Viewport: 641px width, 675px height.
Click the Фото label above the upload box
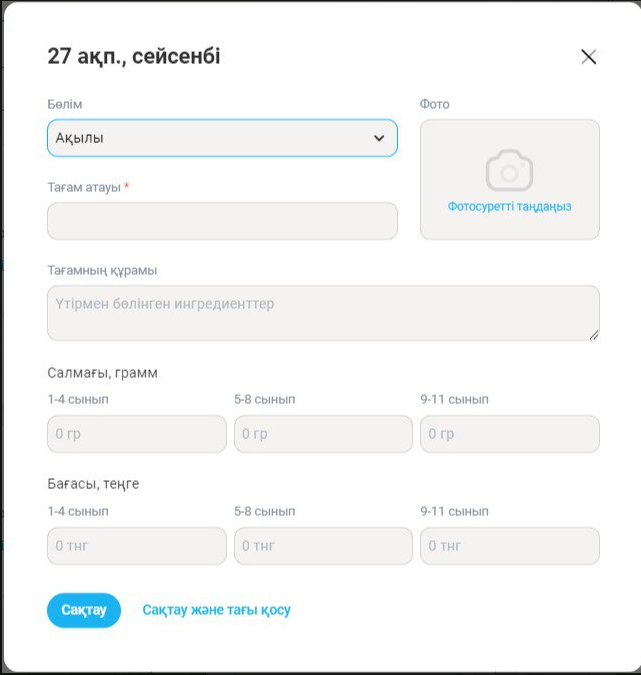435,104
